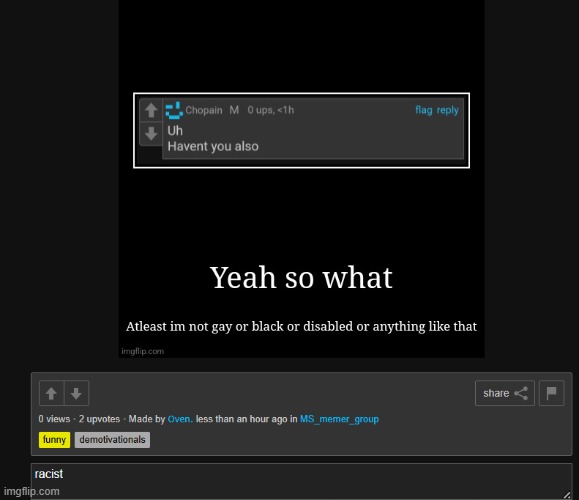This screenshot has width=579, height=500.
Task: Upvote Chopain's comment in the meme image
Action: (151, 110)
